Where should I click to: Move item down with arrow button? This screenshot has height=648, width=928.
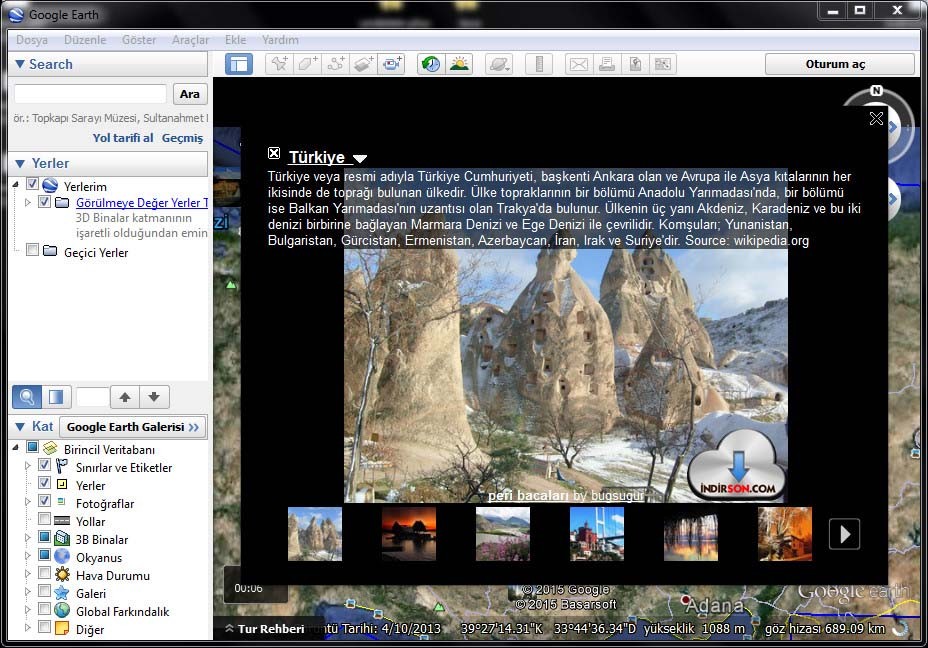pyautogui.click(x=154, y=396)
